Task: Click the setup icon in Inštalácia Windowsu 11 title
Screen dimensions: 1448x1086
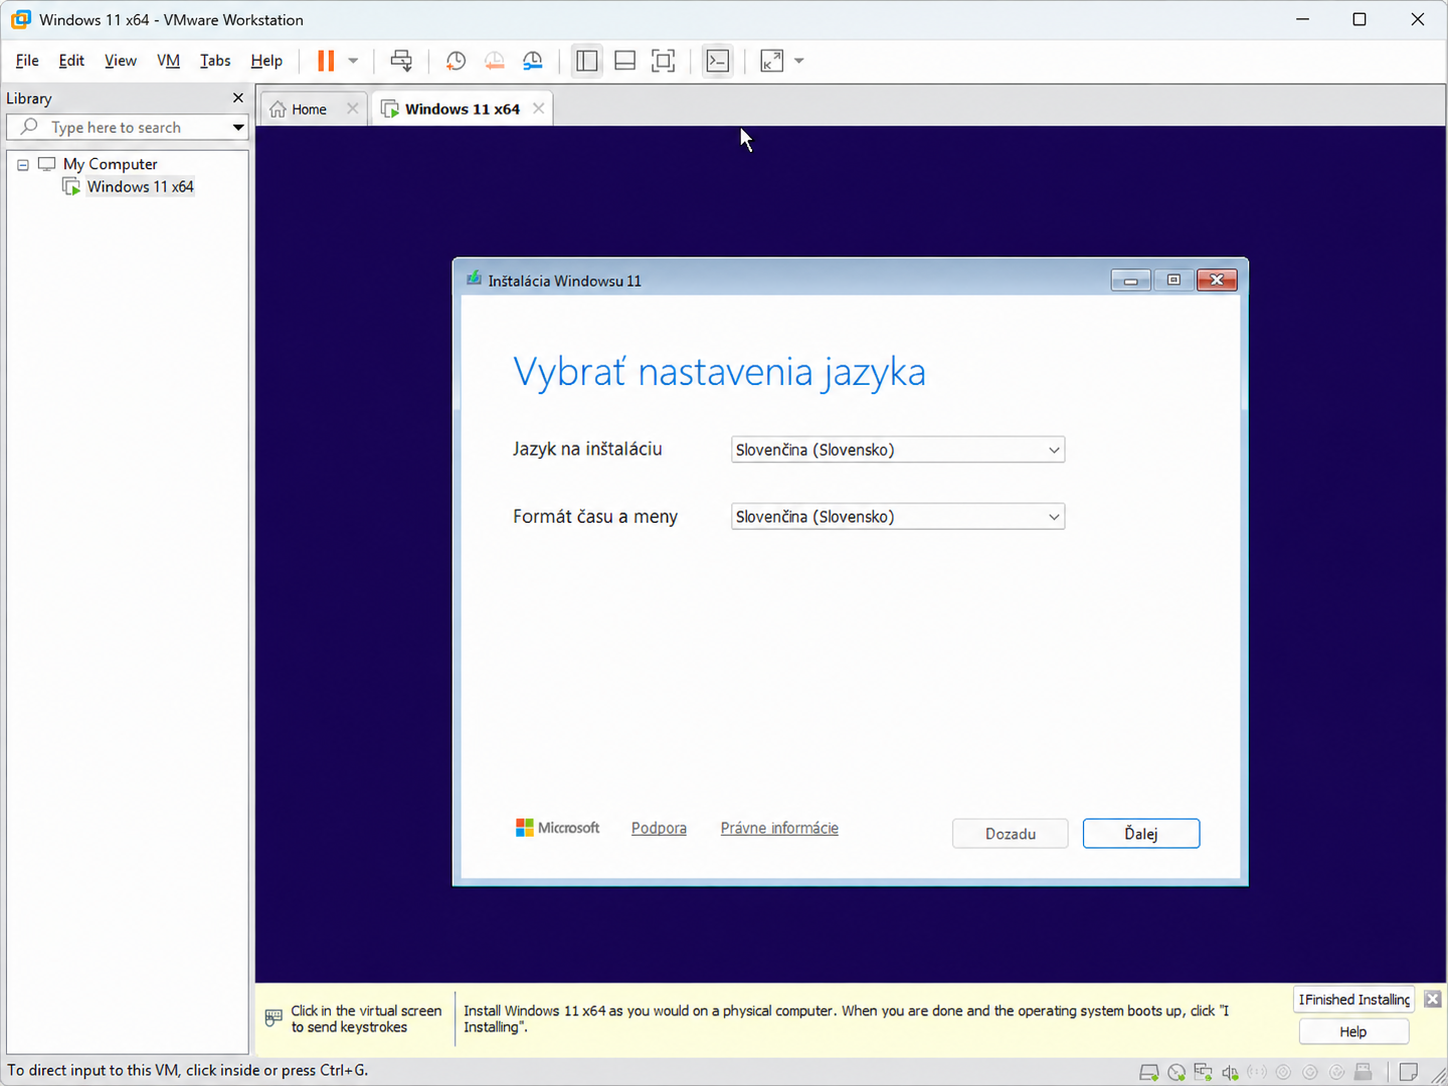Action: pos(474,279)
